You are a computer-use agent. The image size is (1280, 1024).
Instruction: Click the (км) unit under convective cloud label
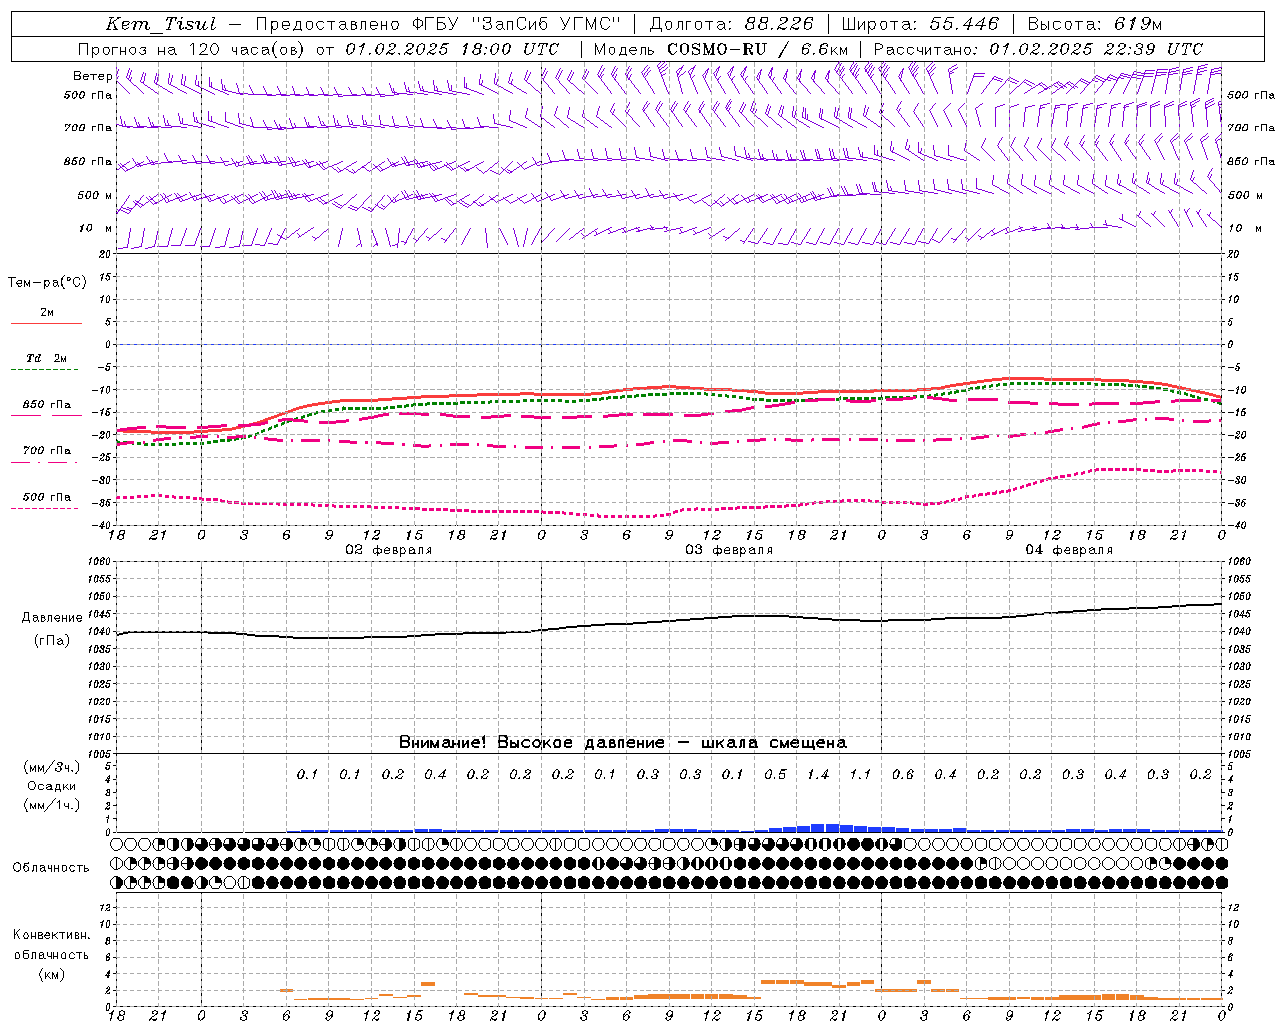[x=51, y=974]
